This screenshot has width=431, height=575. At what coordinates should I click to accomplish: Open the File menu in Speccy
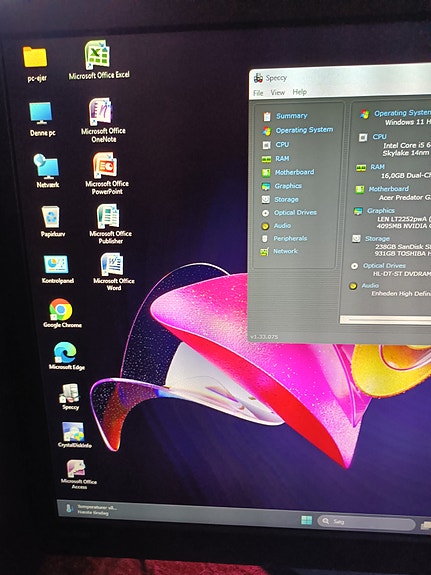[x=258, y=93]
